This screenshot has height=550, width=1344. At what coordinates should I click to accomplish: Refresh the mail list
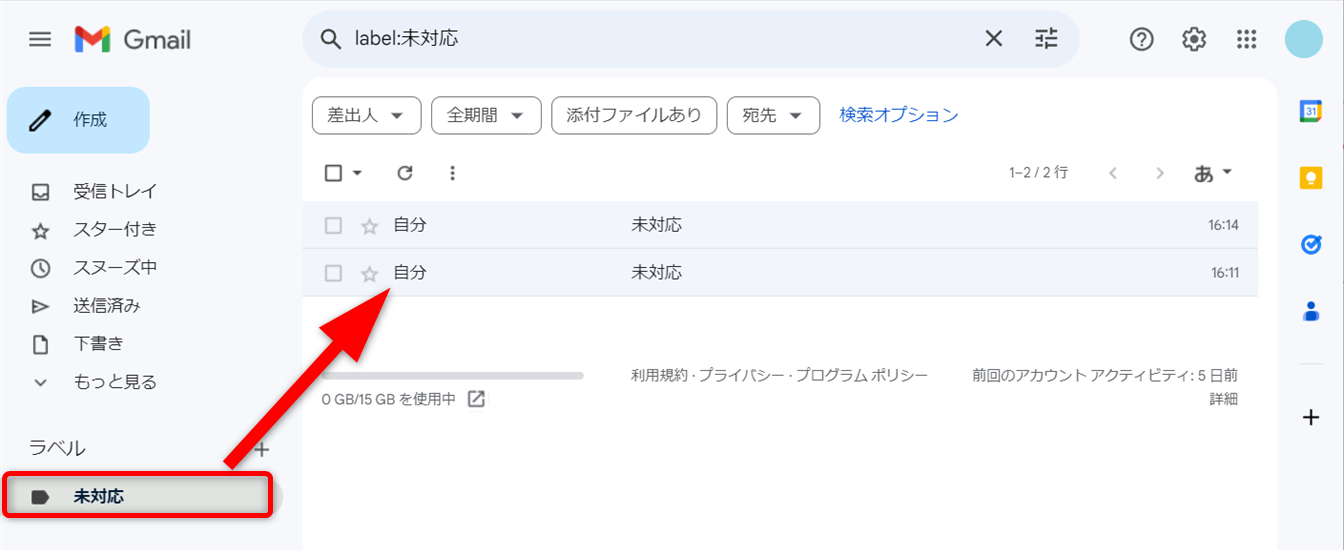tap(405, 173)
